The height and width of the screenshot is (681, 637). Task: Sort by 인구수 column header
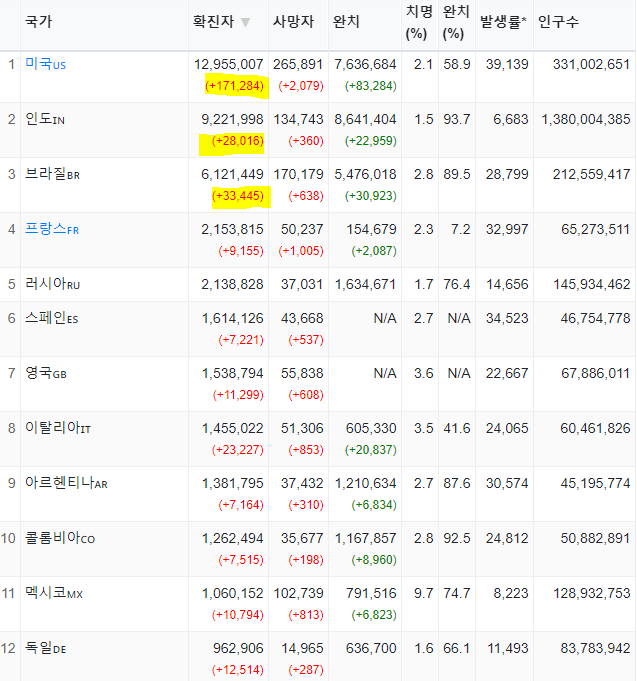coord(558,21)
